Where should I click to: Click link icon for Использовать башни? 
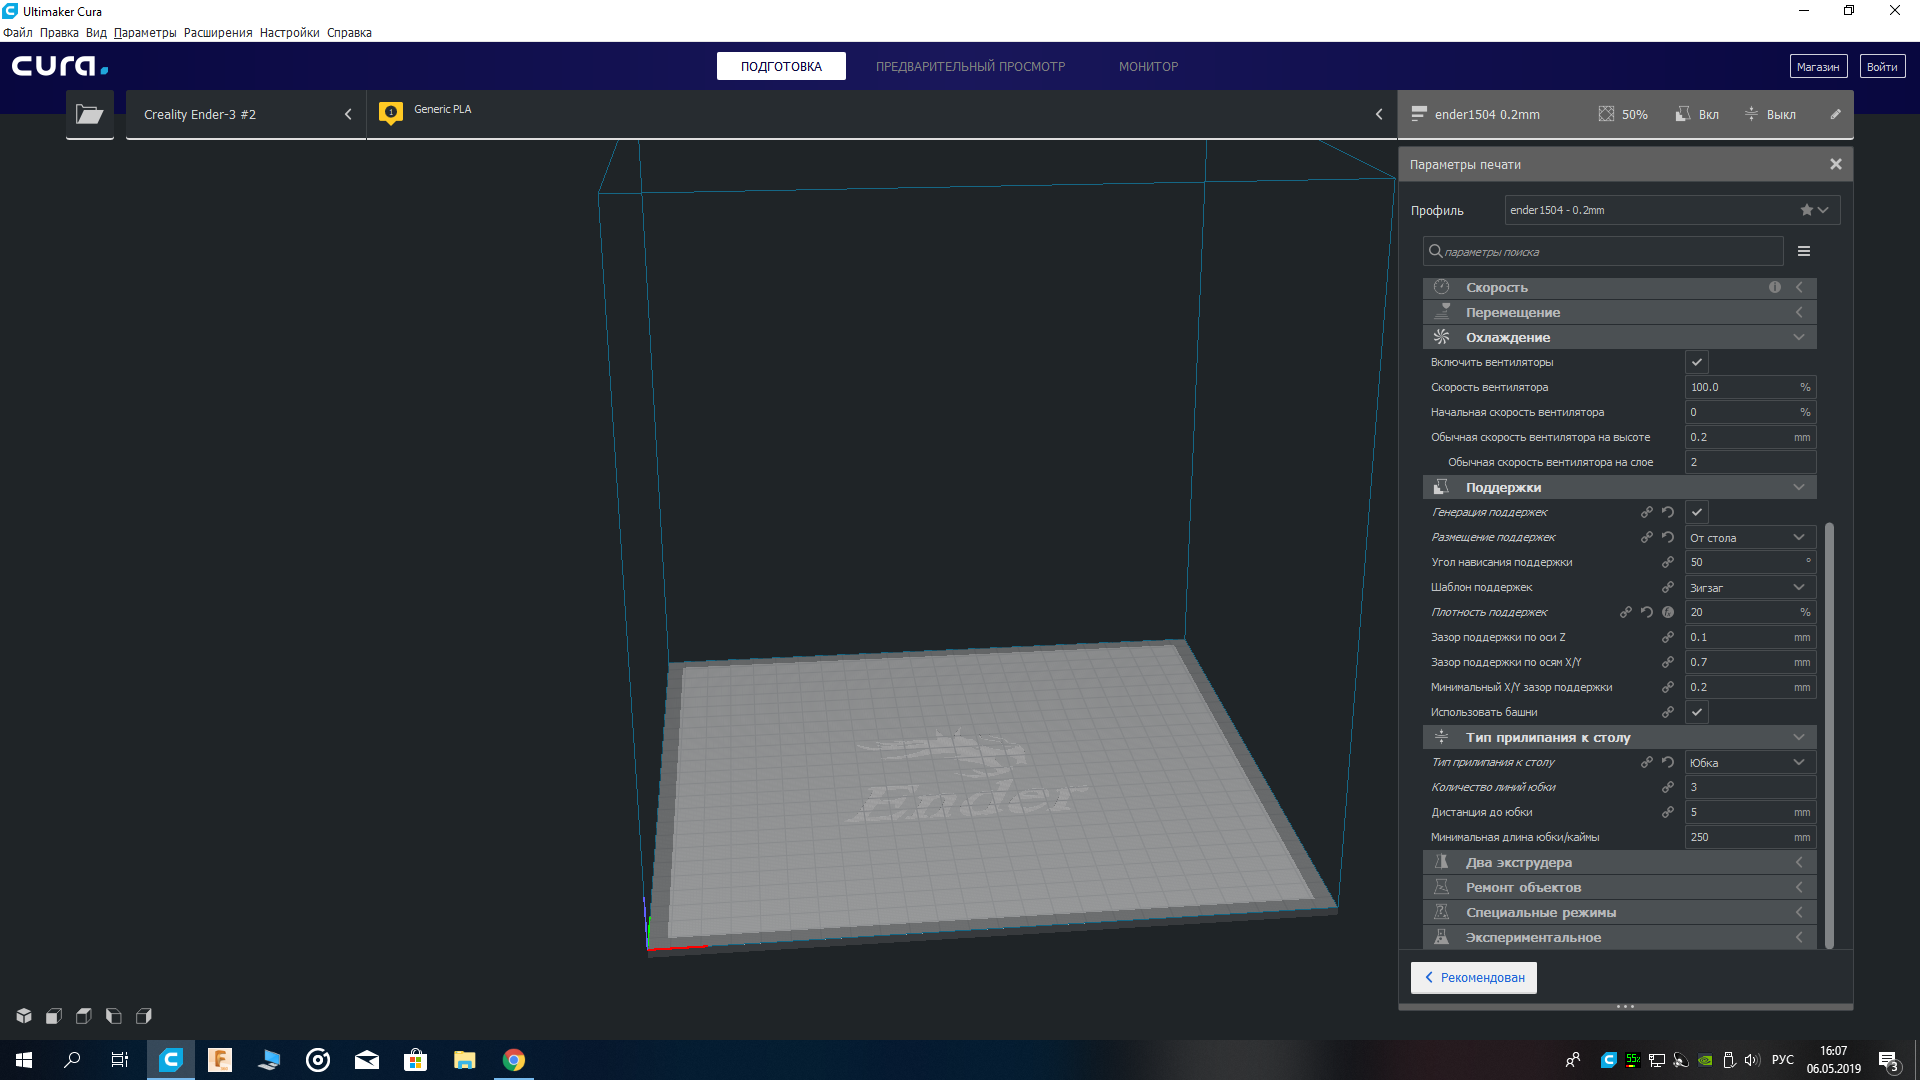1668,712
